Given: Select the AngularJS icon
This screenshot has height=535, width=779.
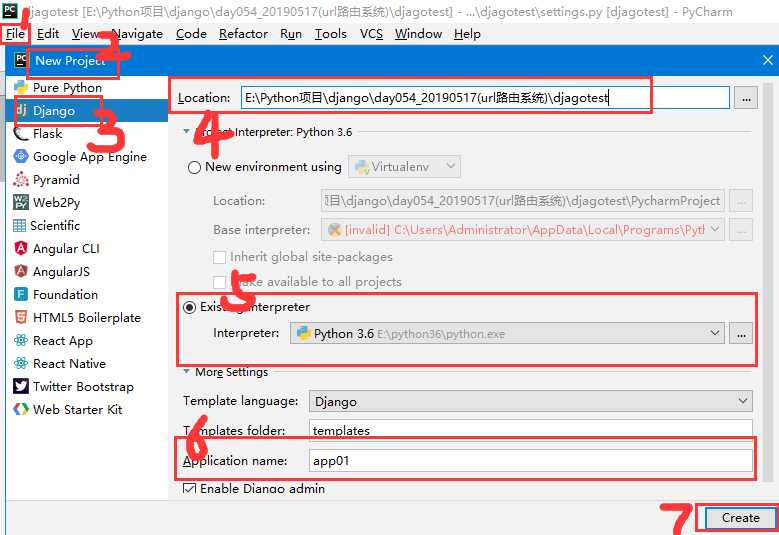Looking at the screenshot, I should (x=21, y=271).
